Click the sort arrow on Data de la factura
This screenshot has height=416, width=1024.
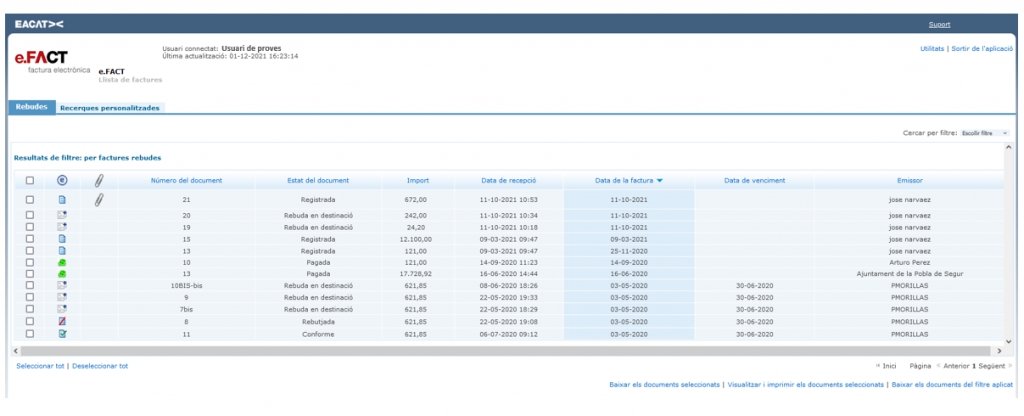click(660, 181)
